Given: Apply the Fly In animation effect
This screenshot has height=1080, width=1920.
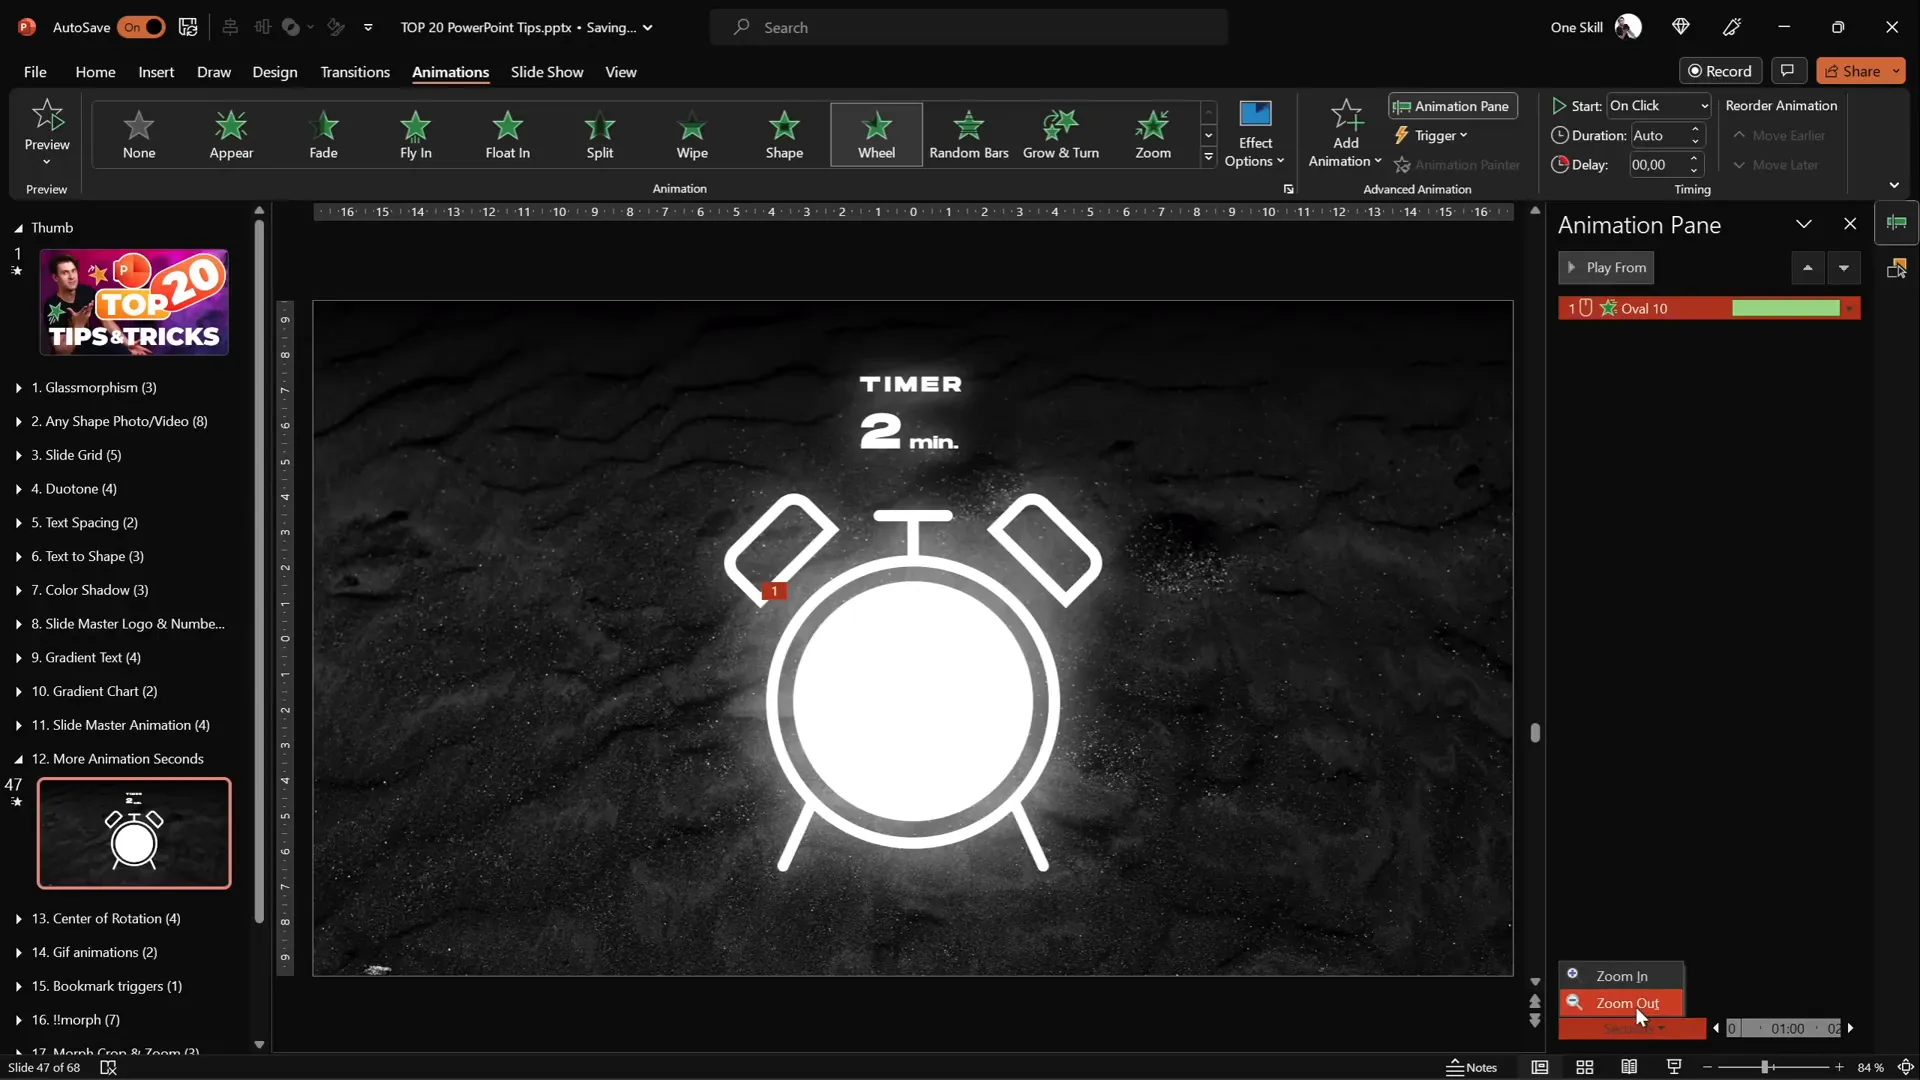Looking at the screenshot, I should click(415, 134).
